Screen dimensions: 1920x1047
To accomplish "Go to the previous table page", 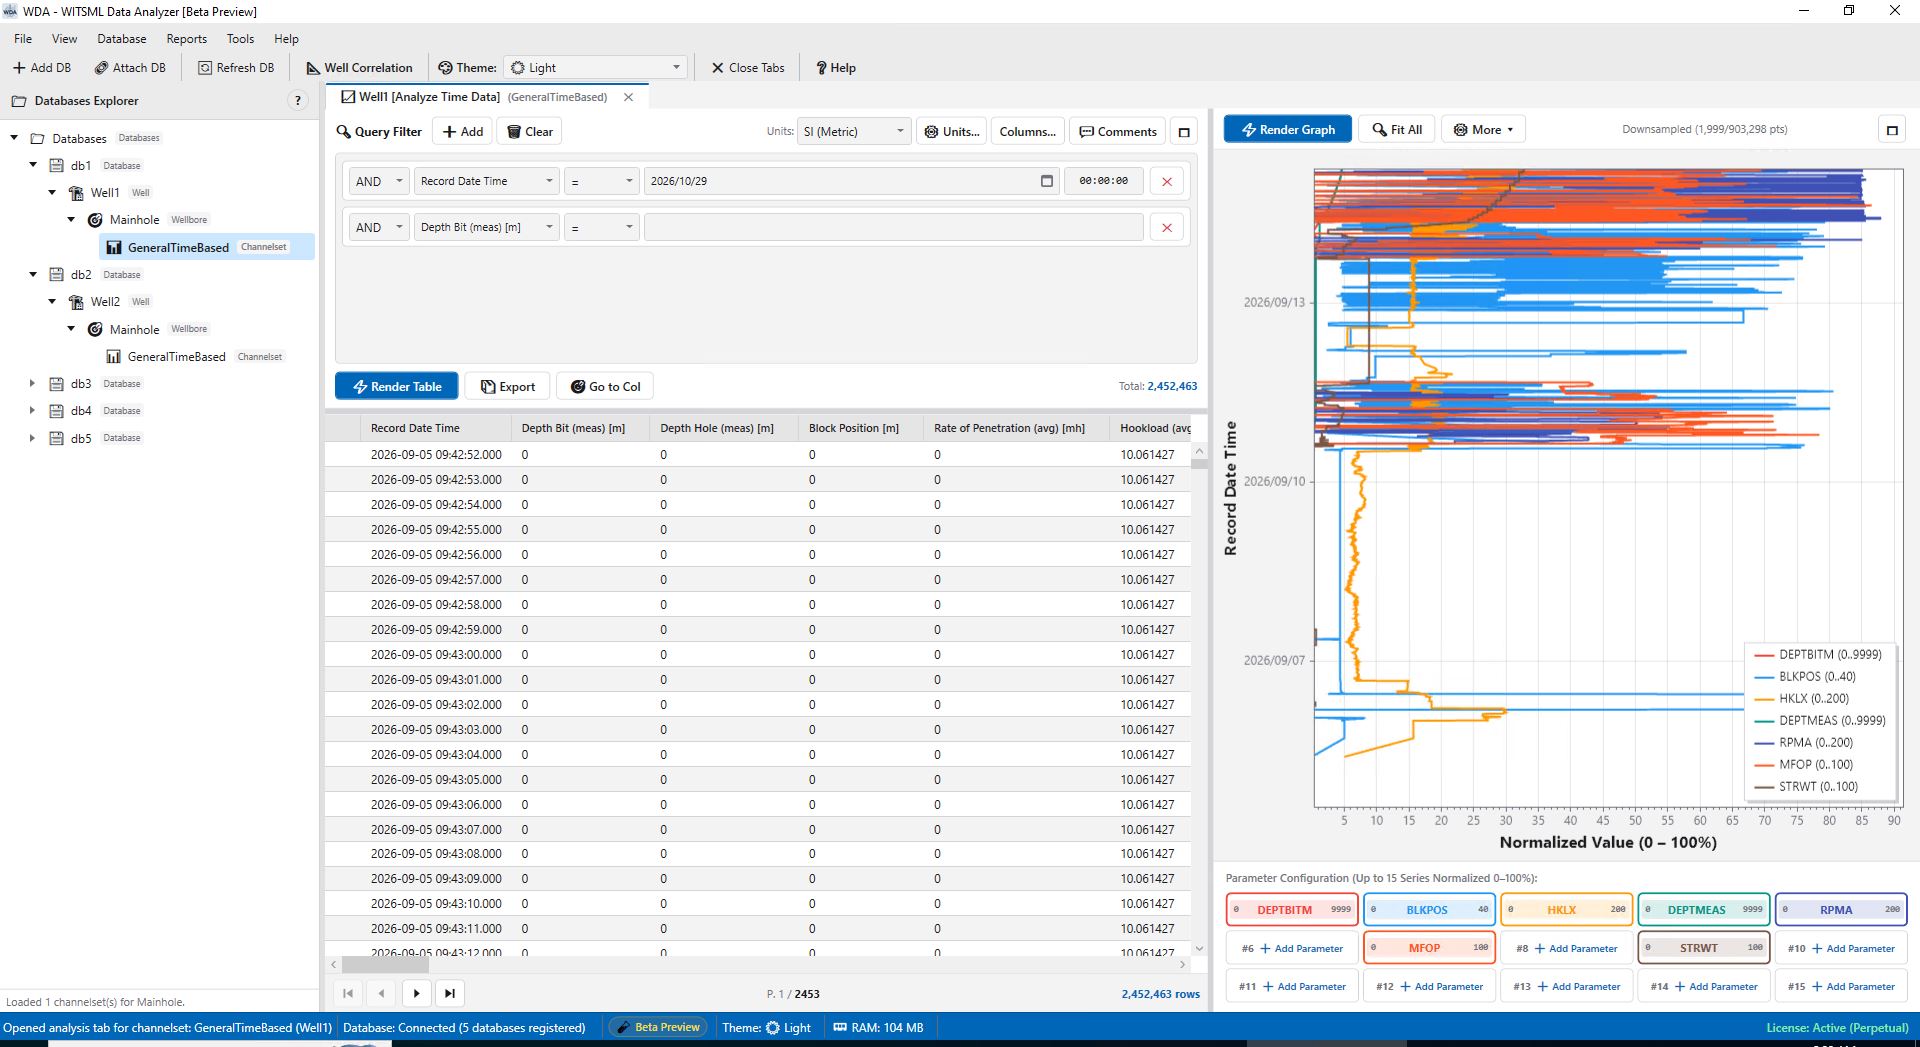I will (382, 993).
